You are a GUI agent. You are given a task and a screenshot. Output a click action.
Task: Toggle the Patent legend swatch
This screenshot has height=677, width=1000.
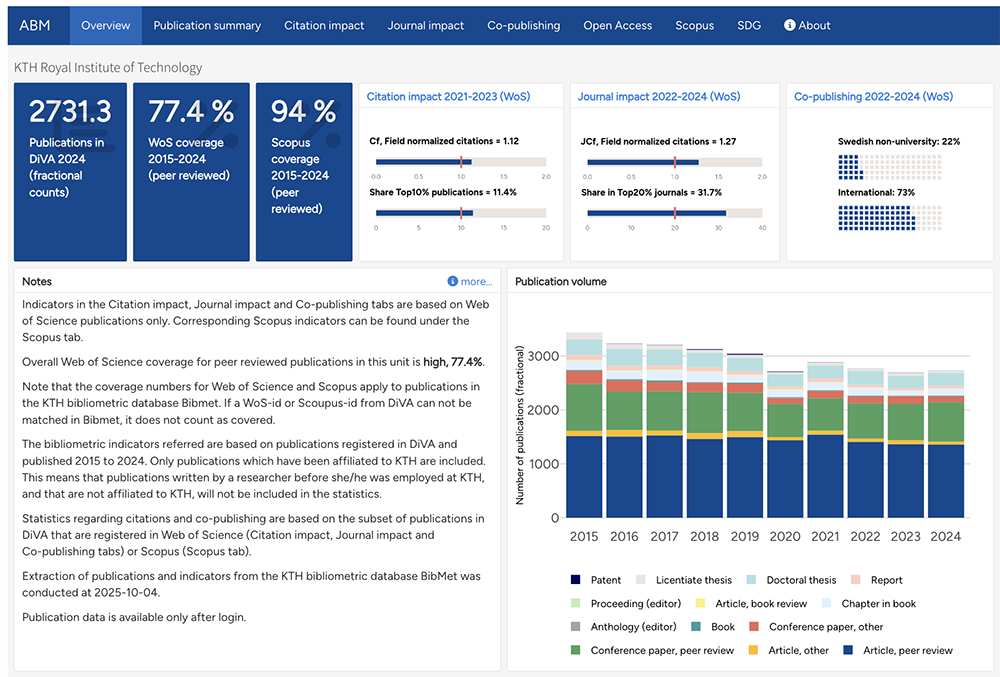[x=575, y=580]
